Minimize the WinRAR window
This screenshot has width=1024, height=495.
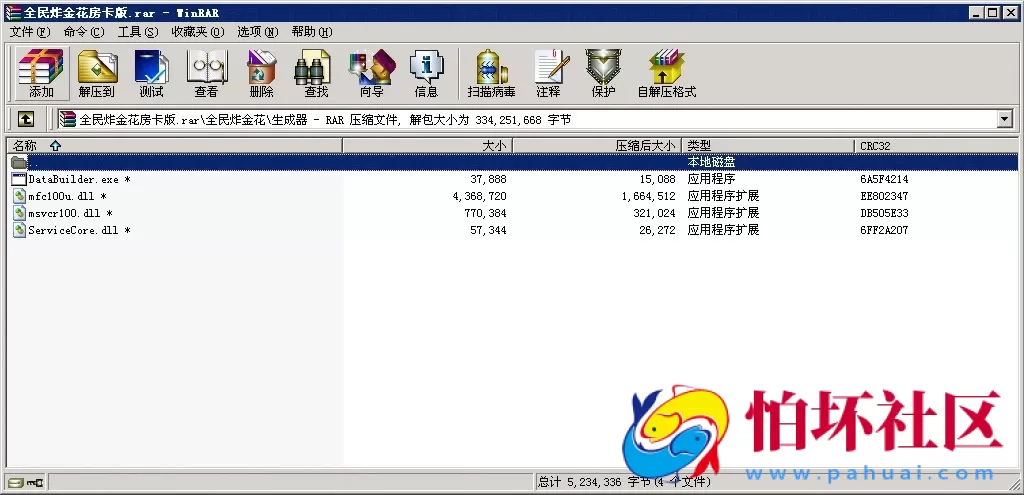click(x=978, y=12)
